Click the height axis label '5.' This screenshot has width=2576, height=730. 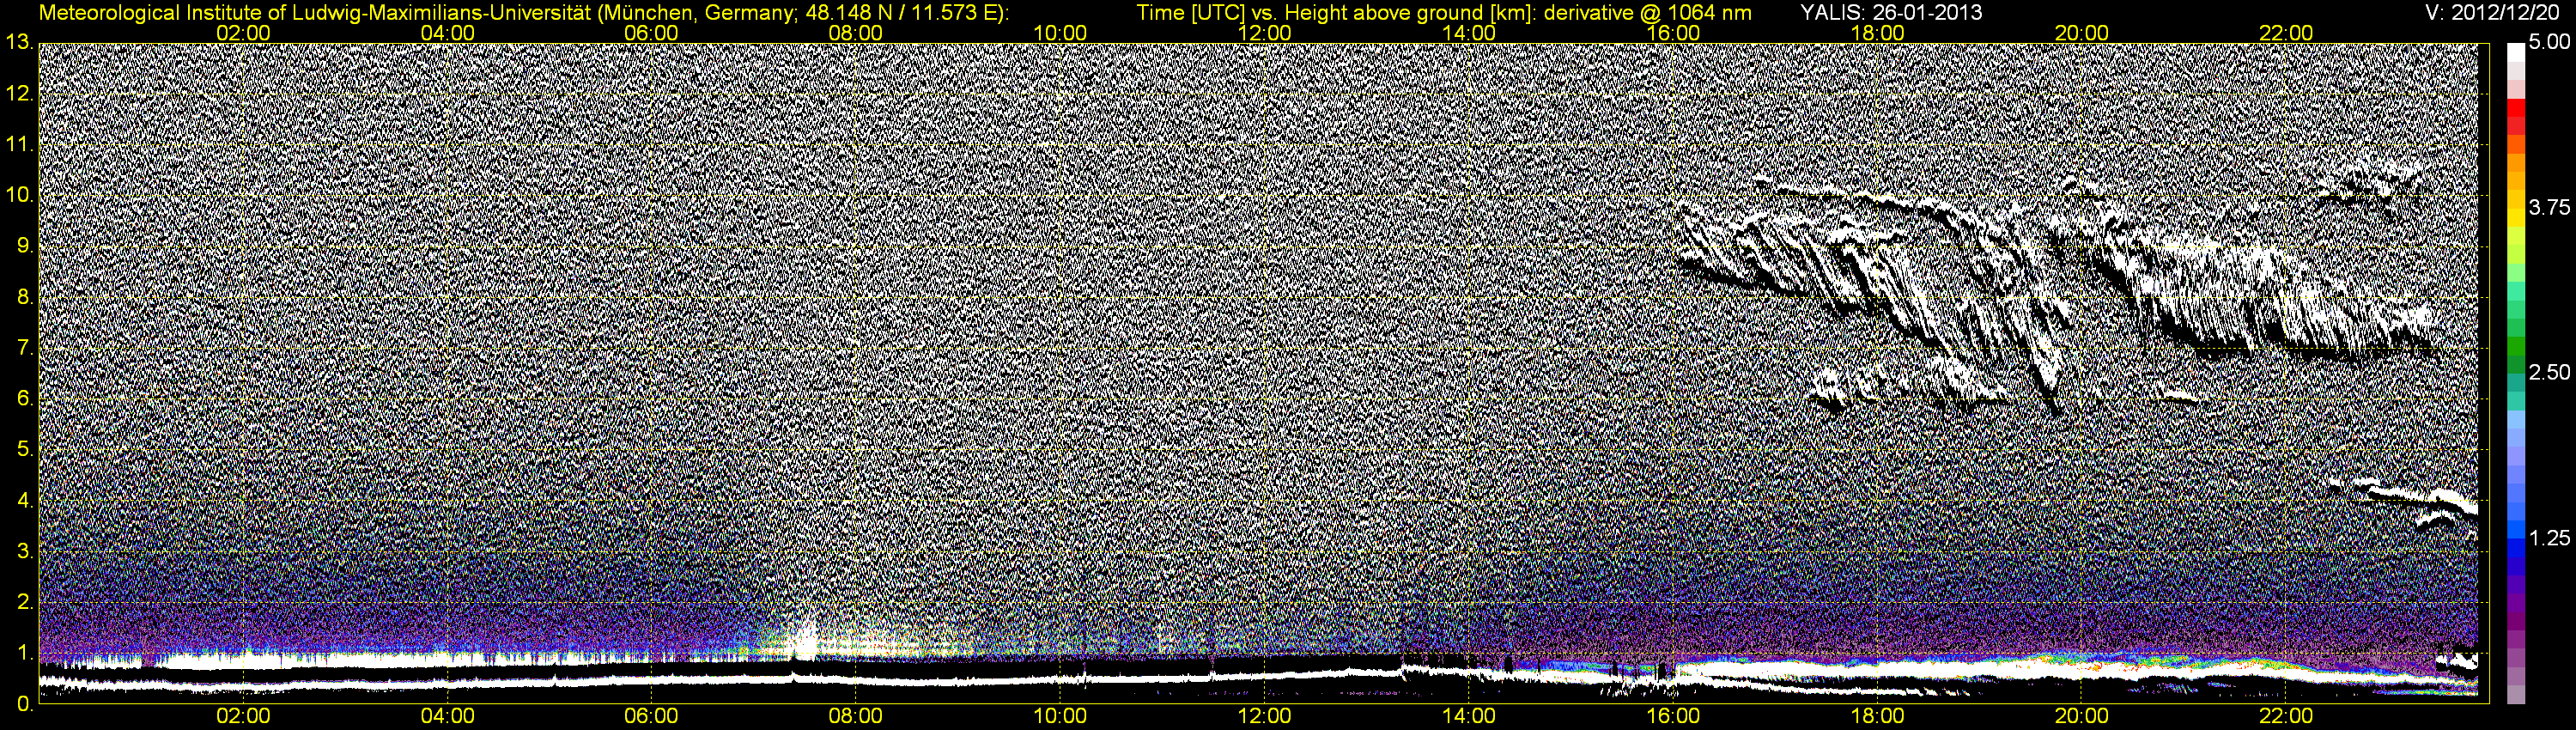25,450
